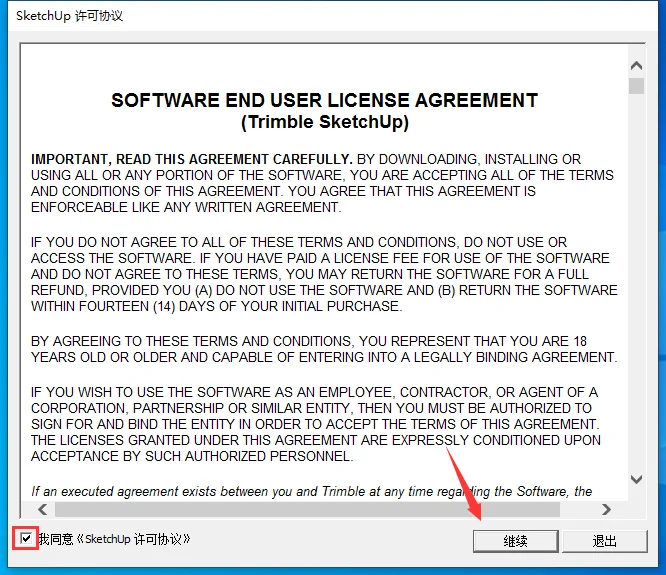Click the line starting IF YOU WISH TO USE THE SOFTWARE

point(315,392)
